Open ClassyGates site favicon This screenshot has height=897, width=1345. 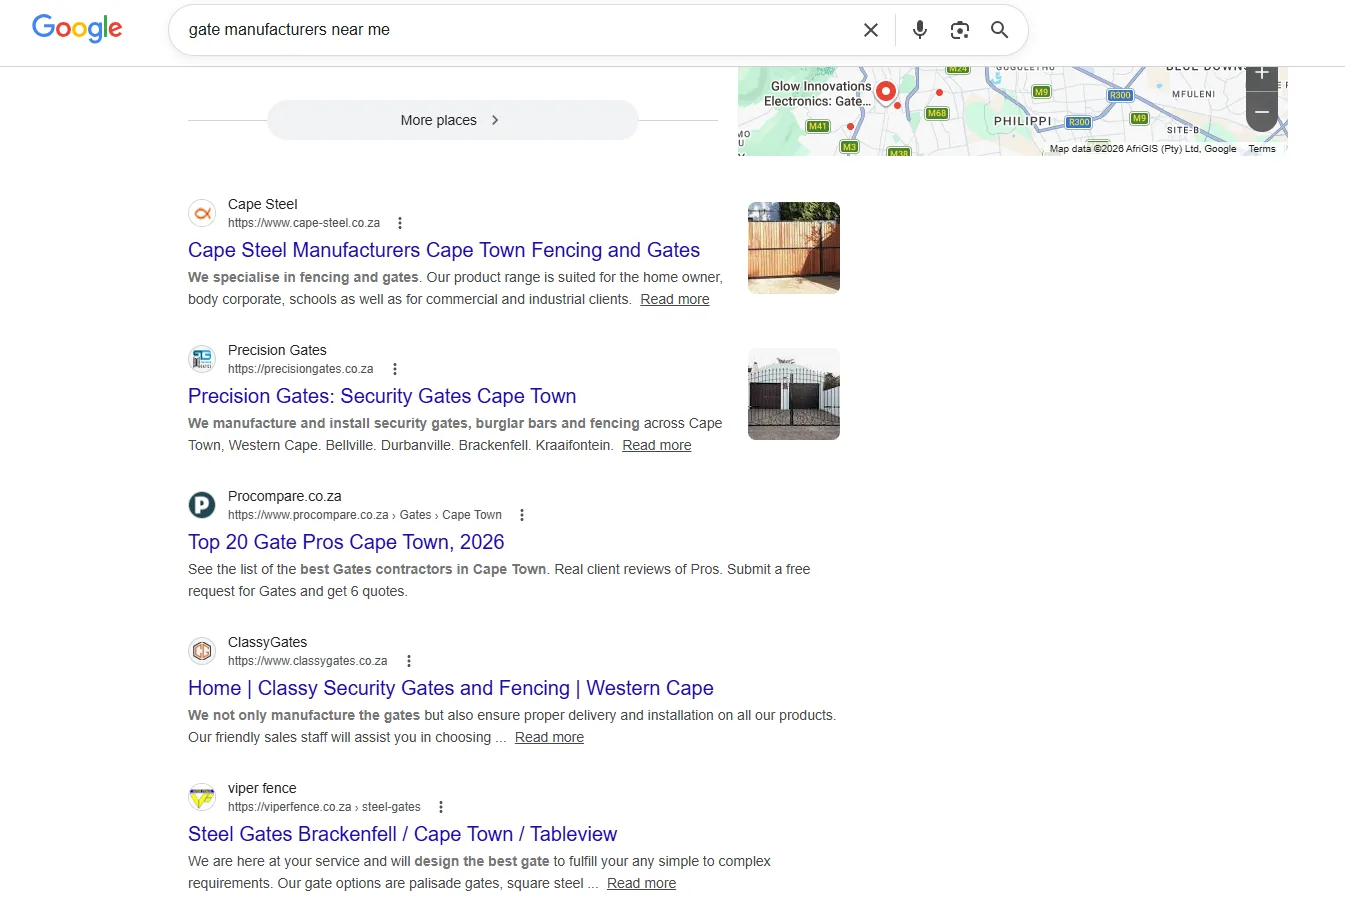click(202, 651)
